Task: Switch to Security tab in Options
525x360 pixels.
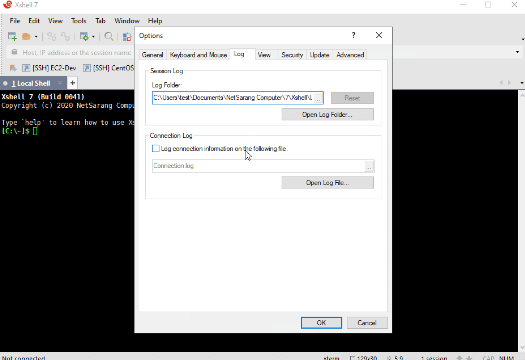Action: [292, 55]
